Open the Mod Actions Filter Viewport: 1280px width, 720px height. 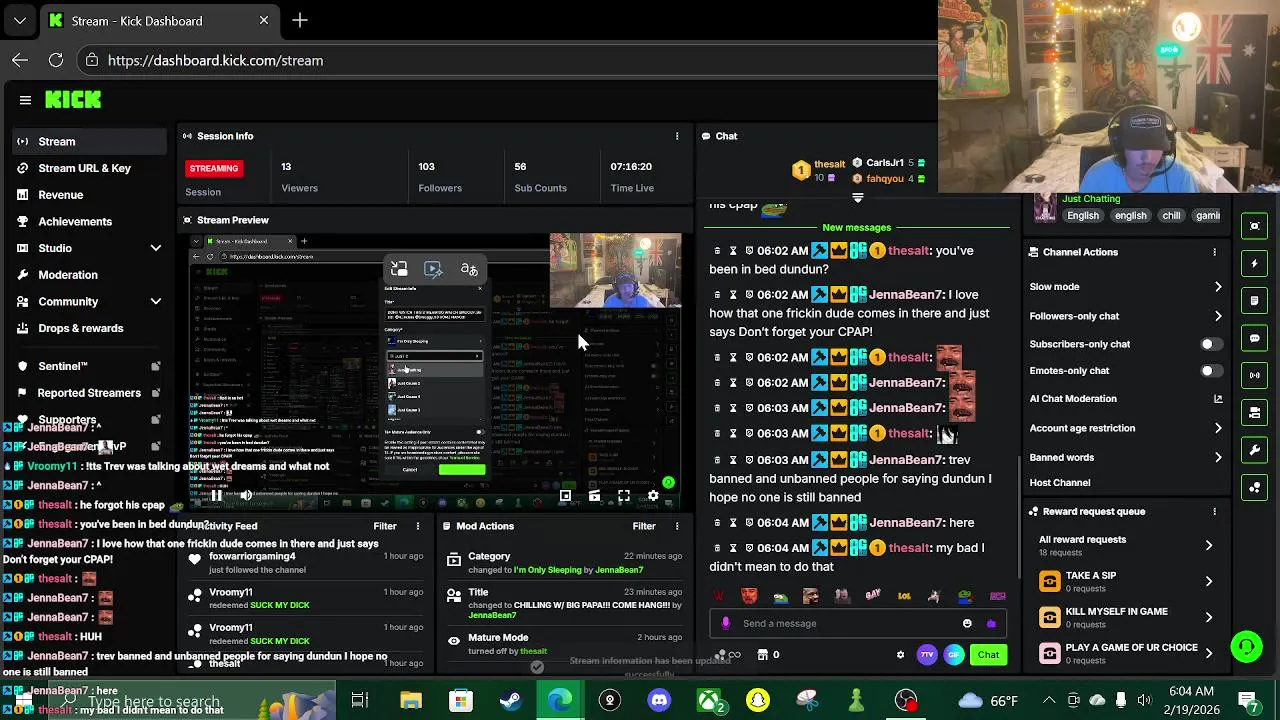coord(644,526)
